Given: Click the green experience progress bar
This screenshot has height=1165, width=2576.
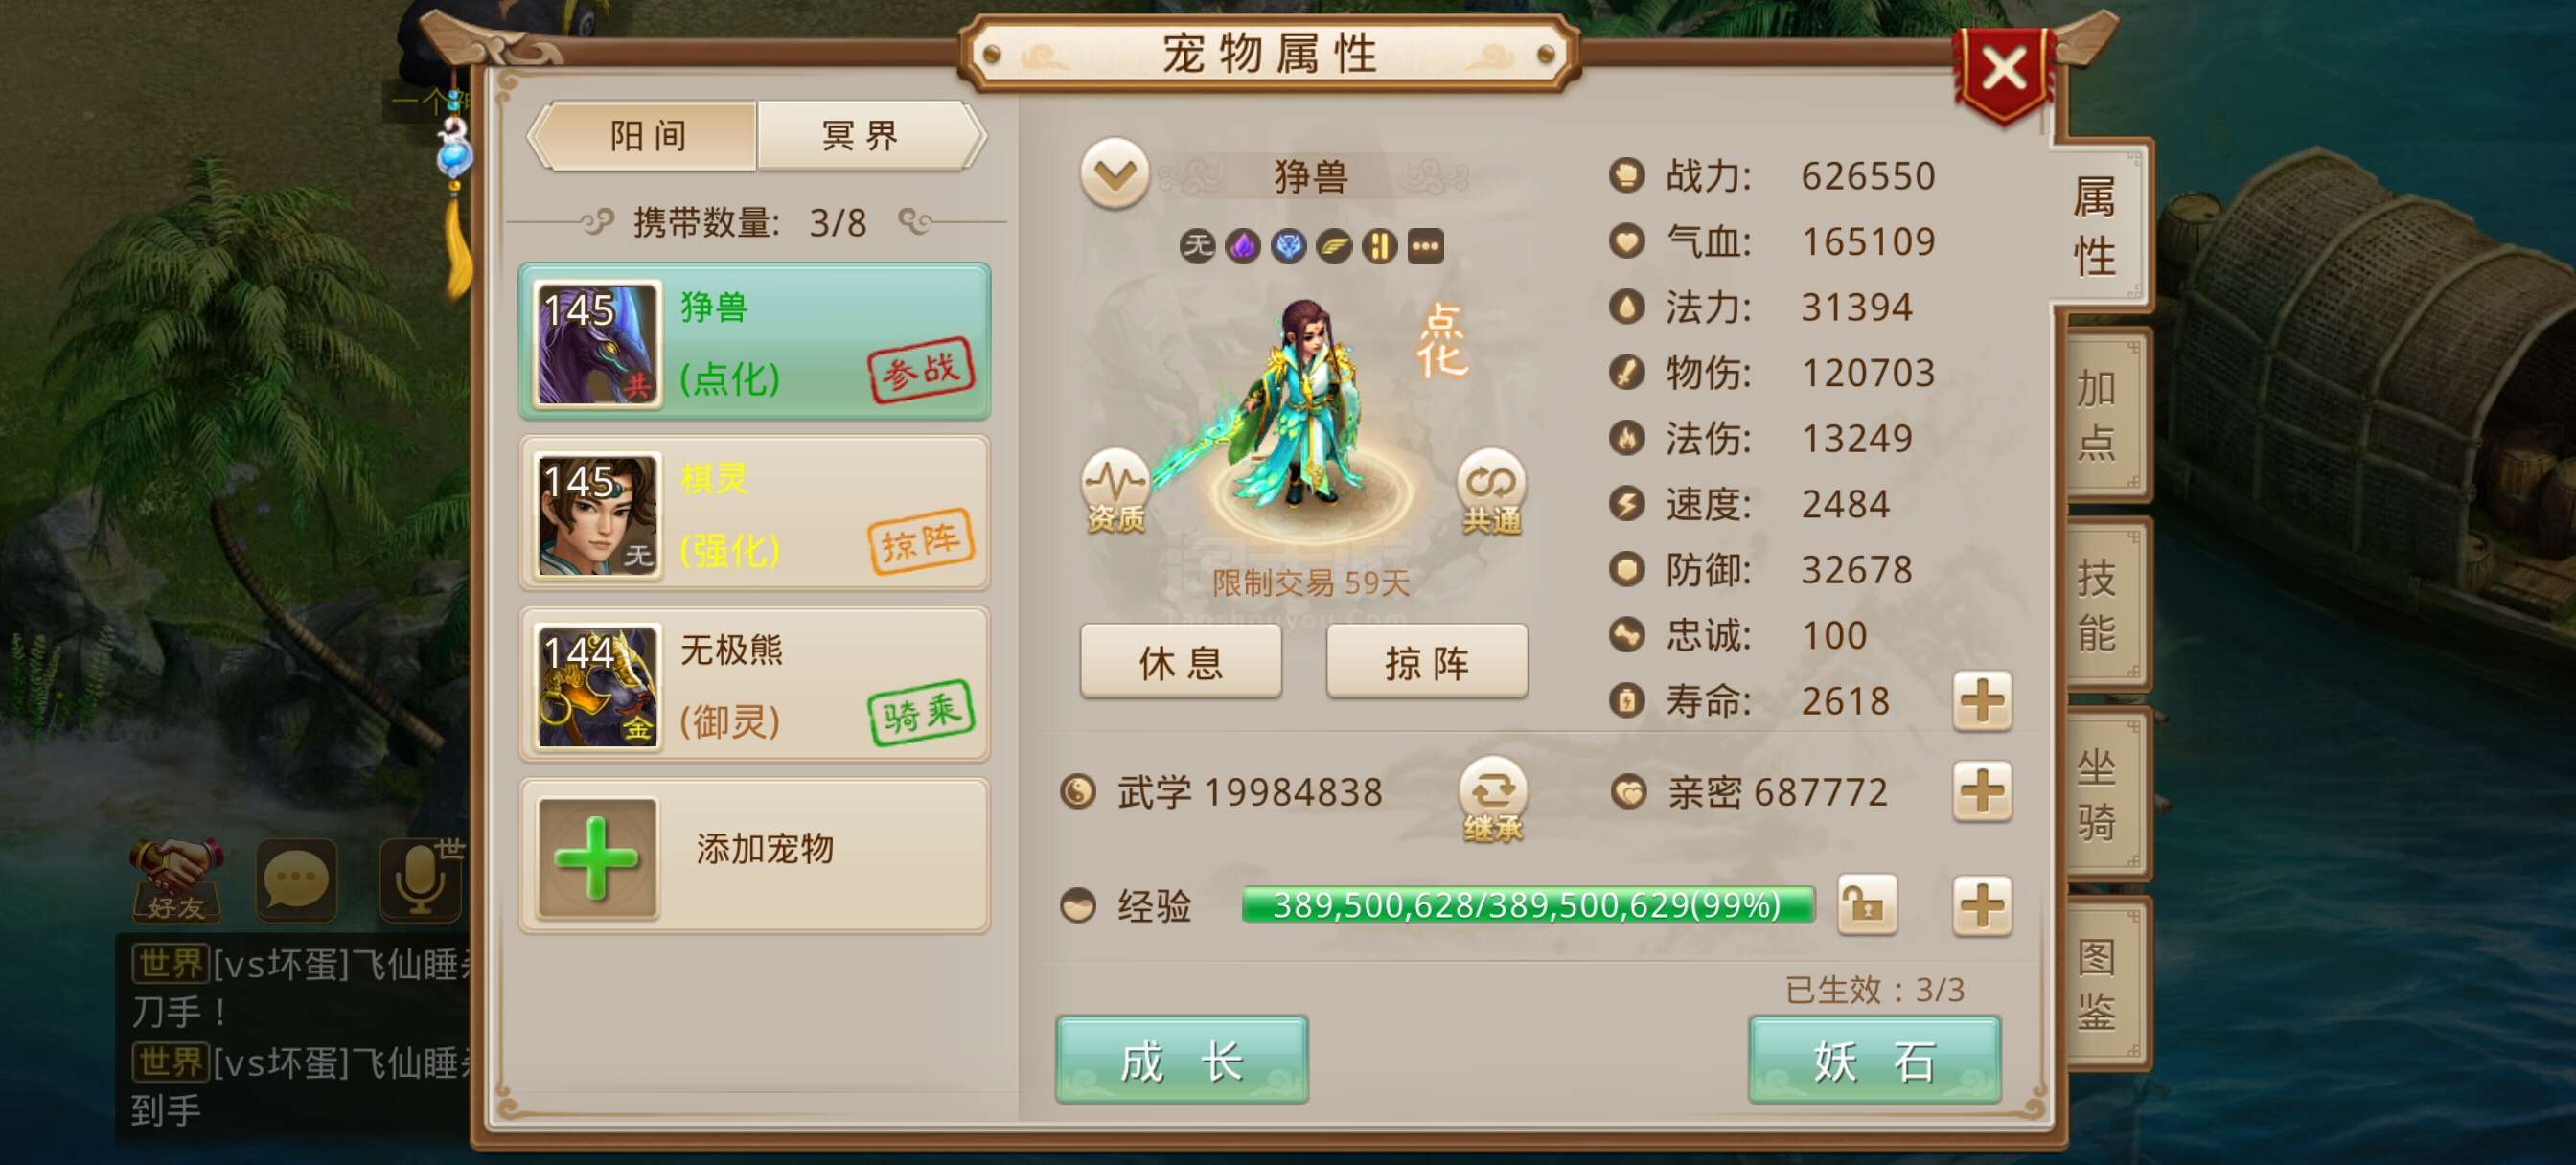Looking at the screenshot, I should [x=1527, y=905].
